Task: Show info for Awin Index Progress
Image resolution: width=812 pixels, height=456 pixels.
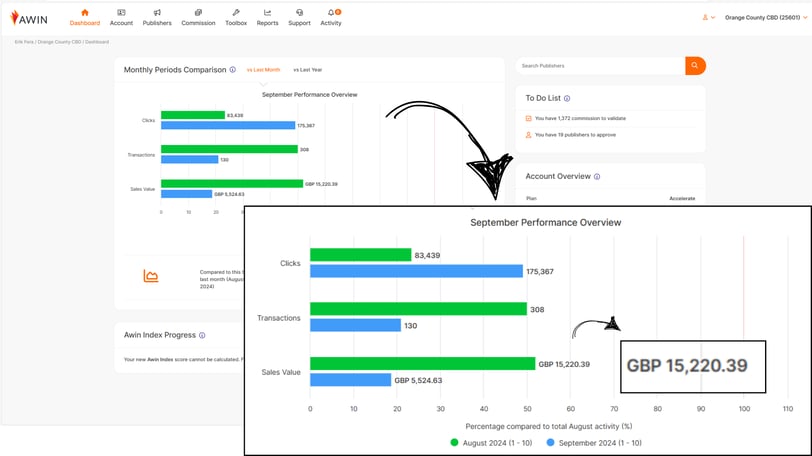Action: click(202, 335)
